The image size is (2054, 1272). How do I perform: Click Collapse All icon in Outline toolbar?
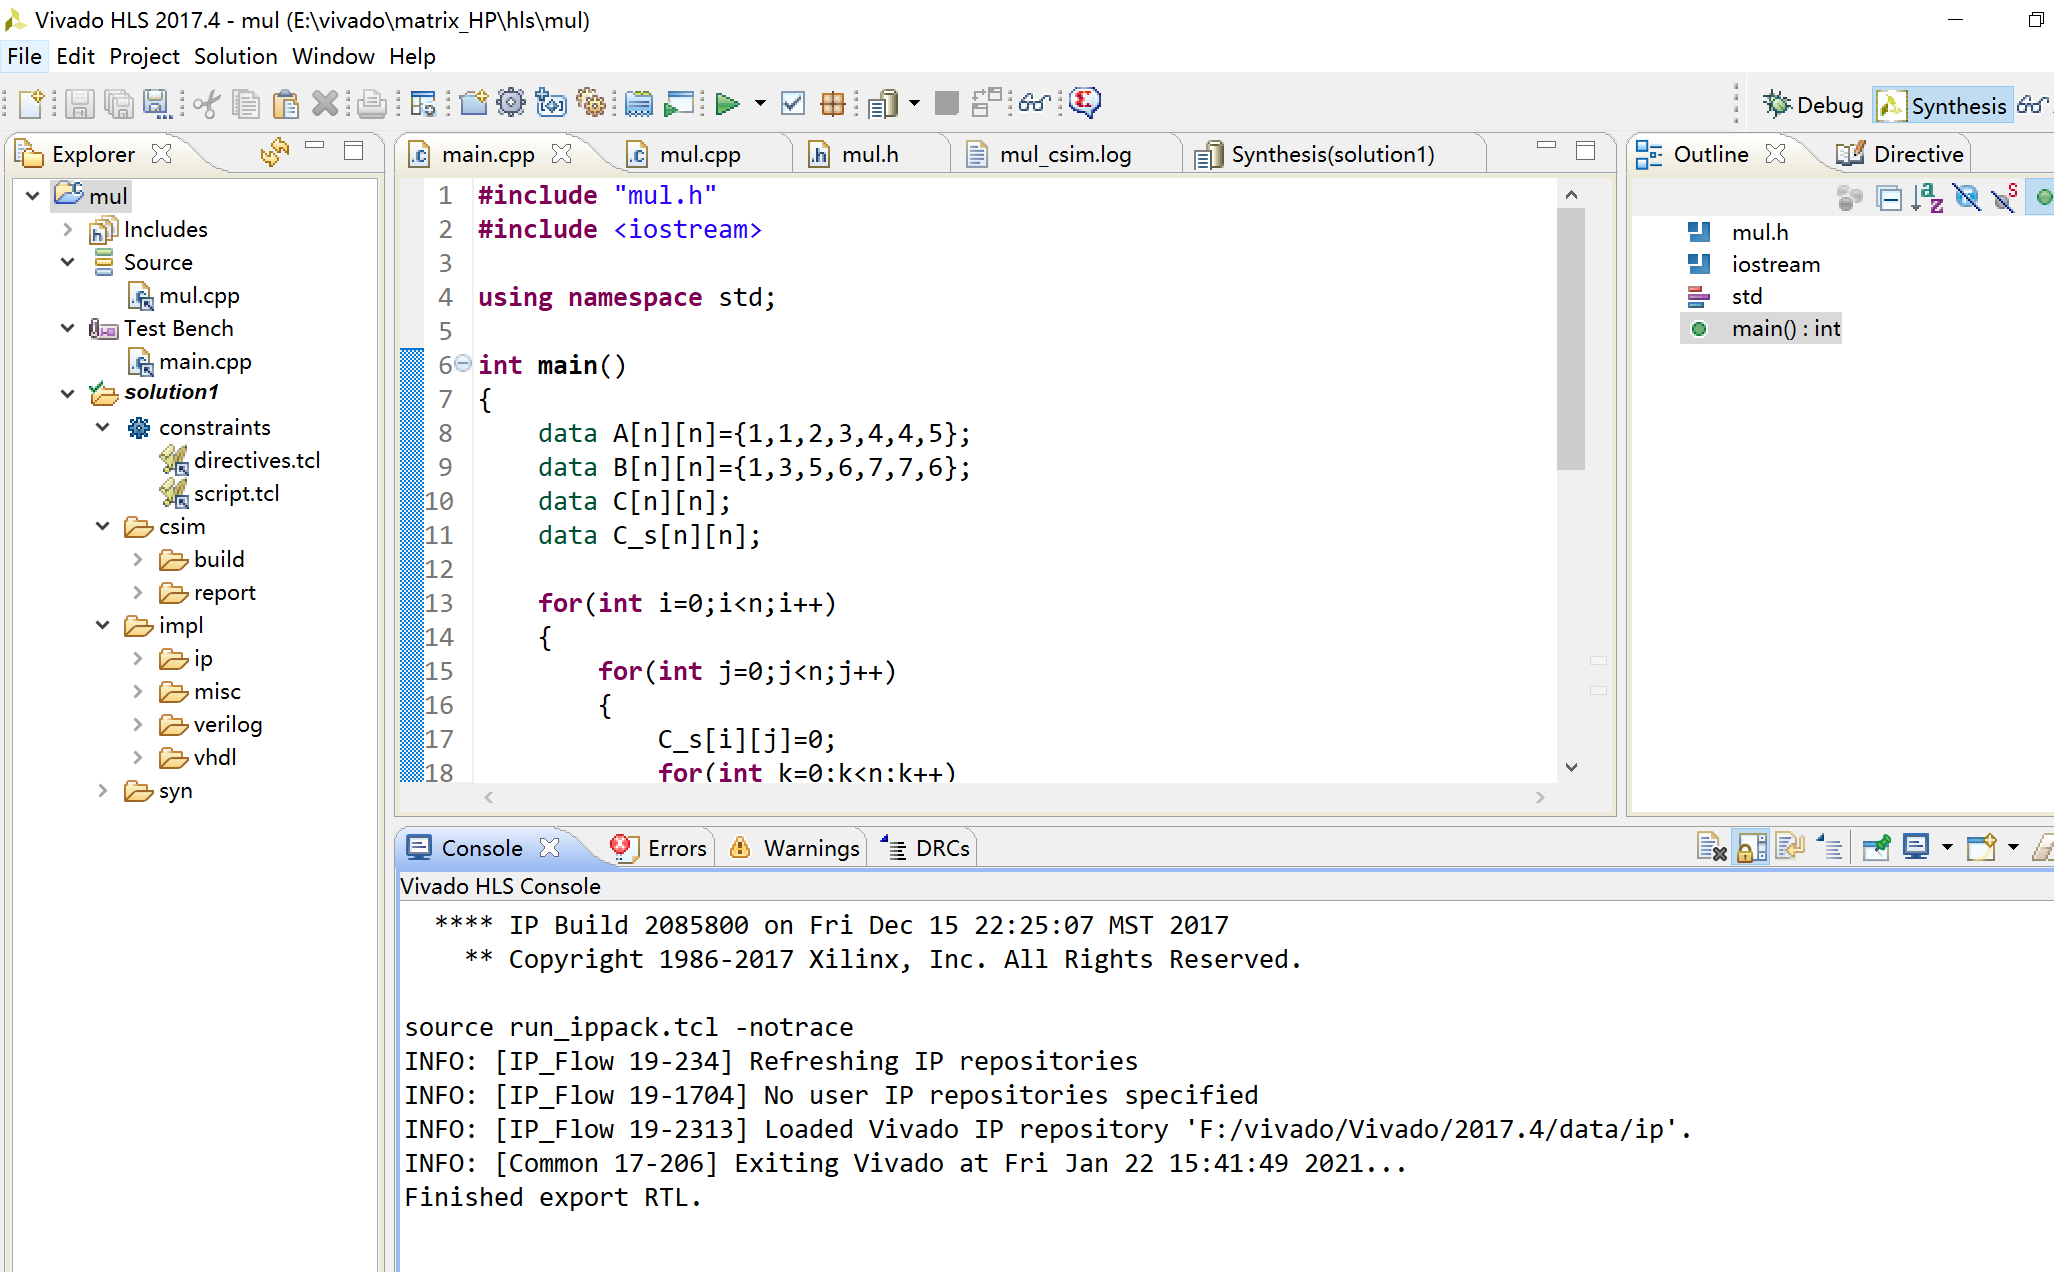[x=1889, y=198]
